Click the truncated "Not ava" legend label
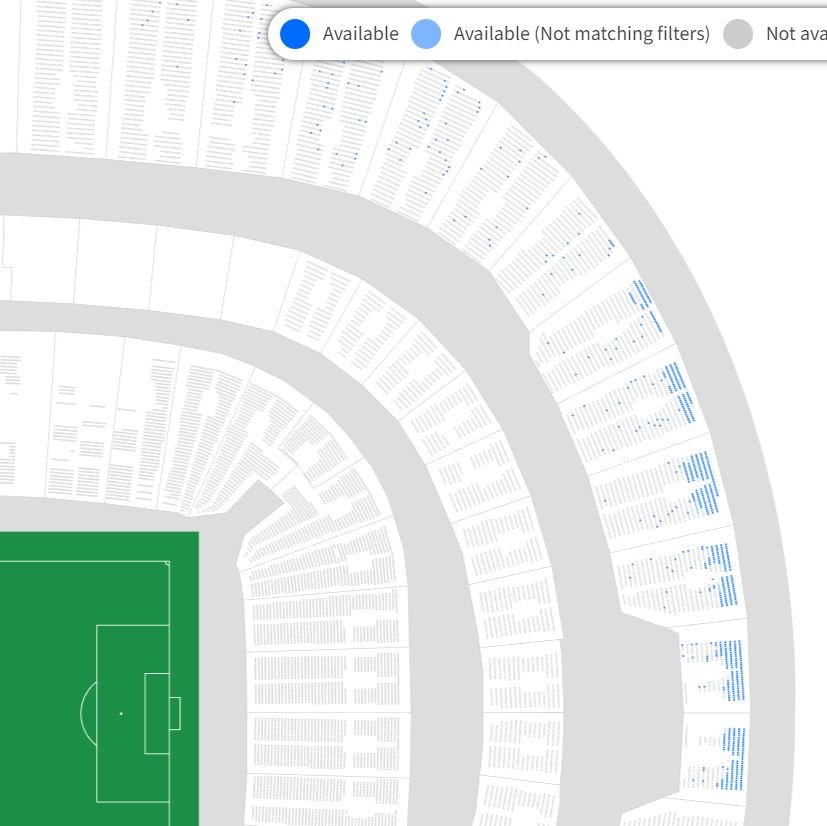The width and height of the screenshot is (827, 826). tap(795, 34)
